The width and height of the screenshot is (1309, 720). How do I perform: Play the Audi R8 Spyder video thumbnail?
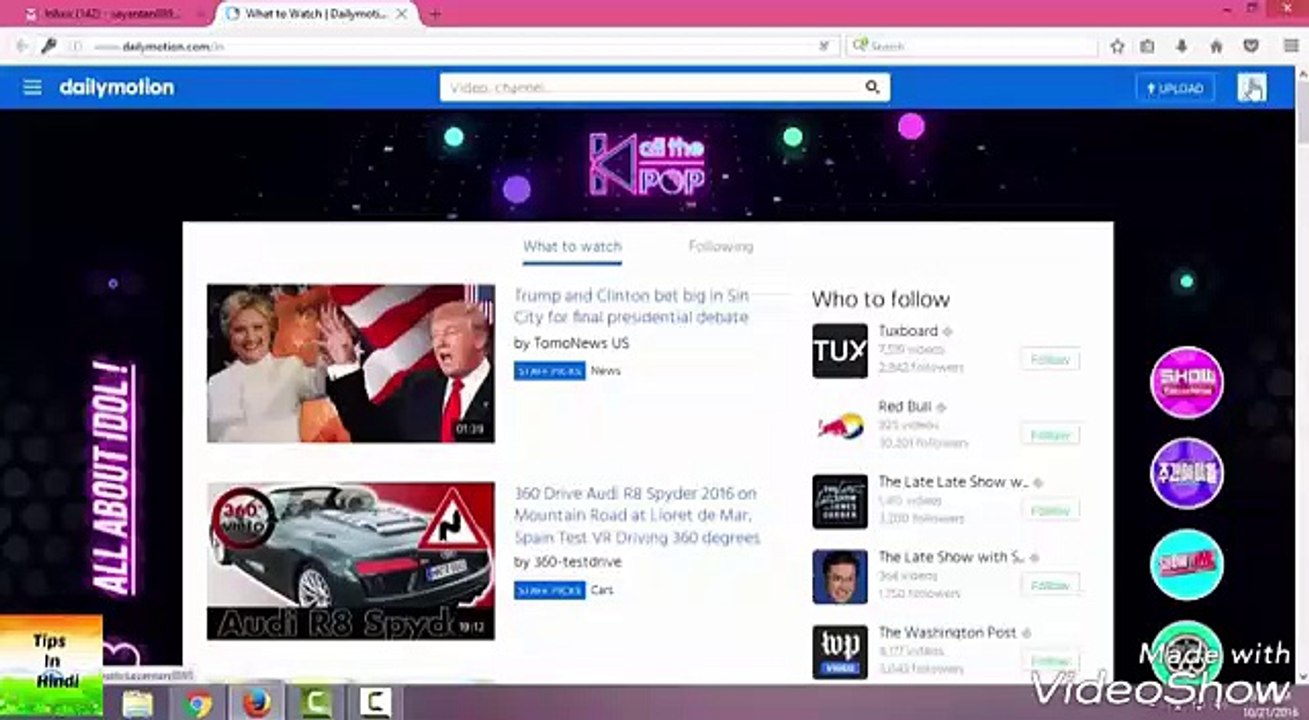click(x=351, y=561)
